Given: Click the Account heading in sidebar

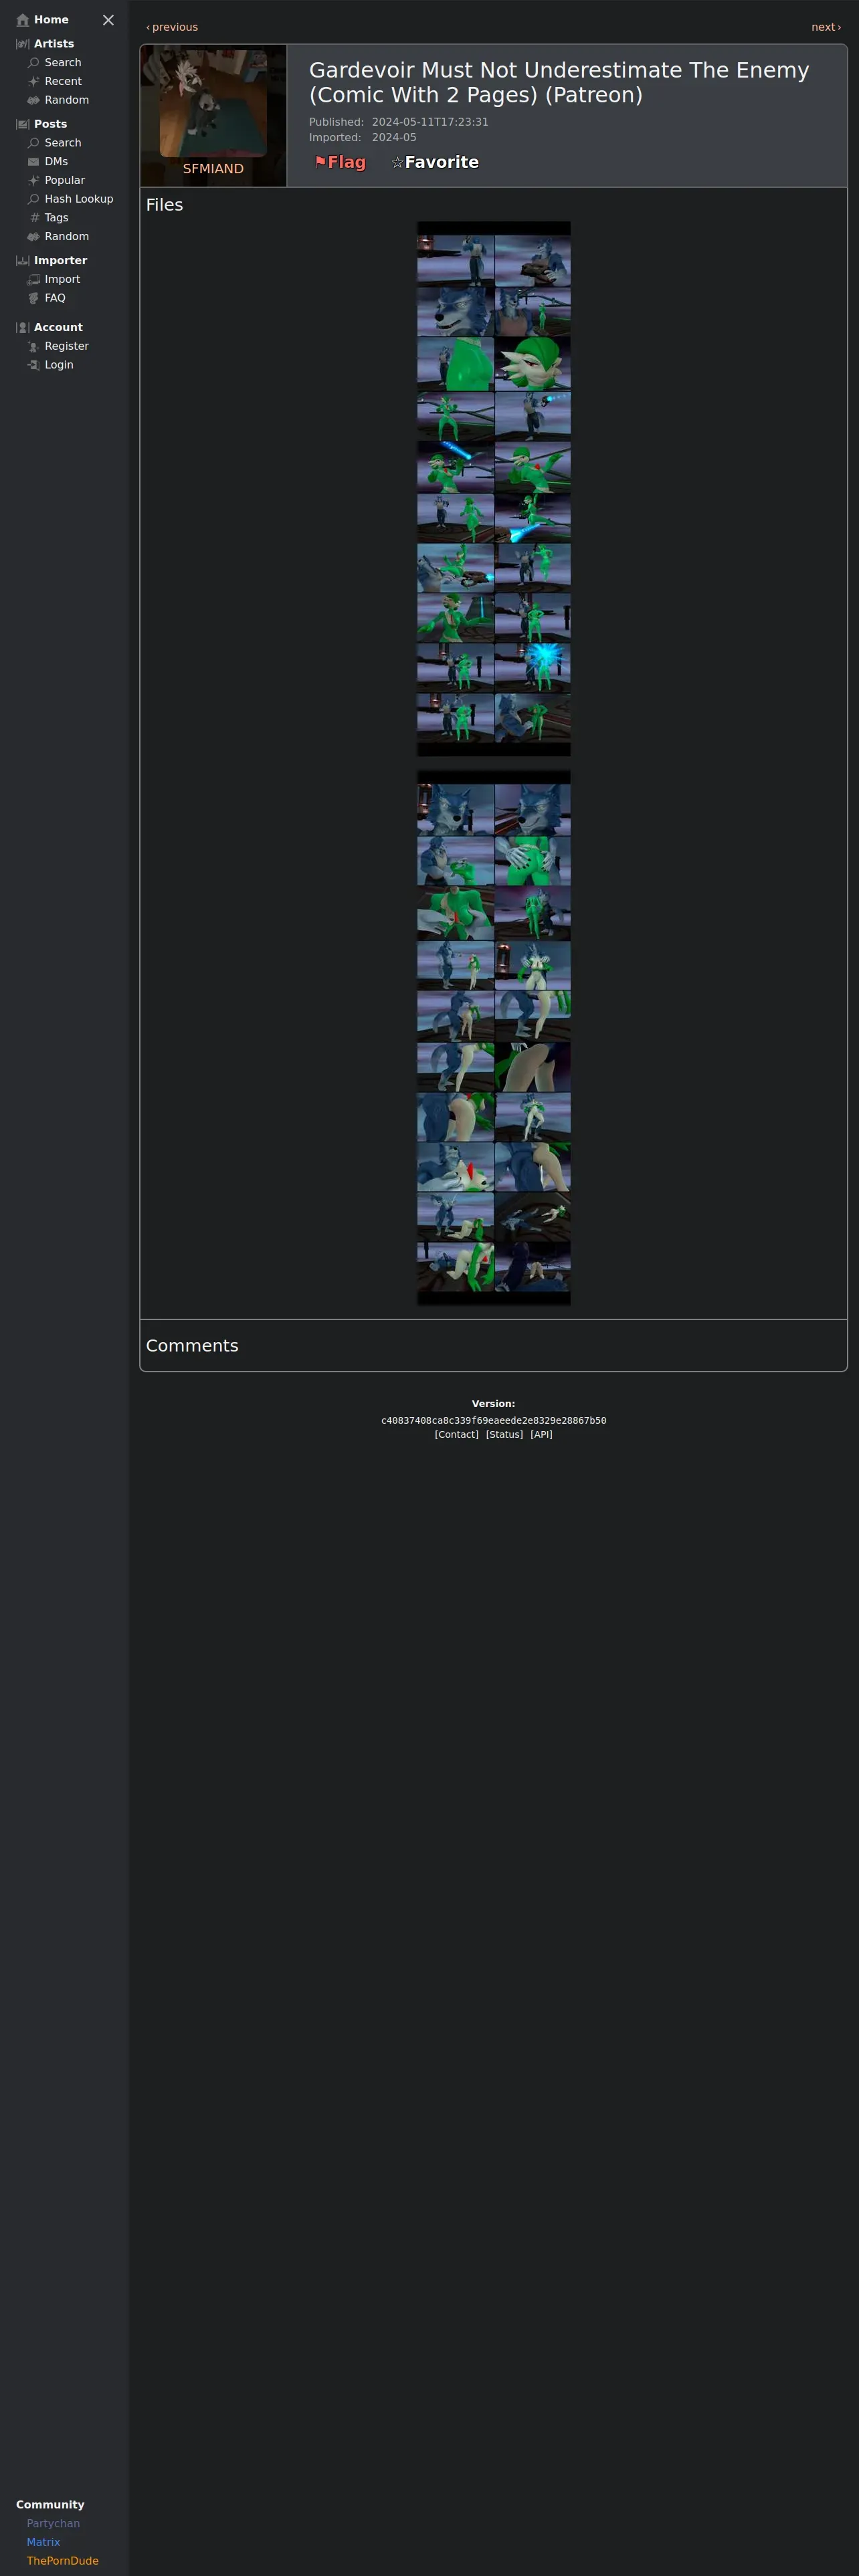Looking at the screenshot, I should coord(58,328).
